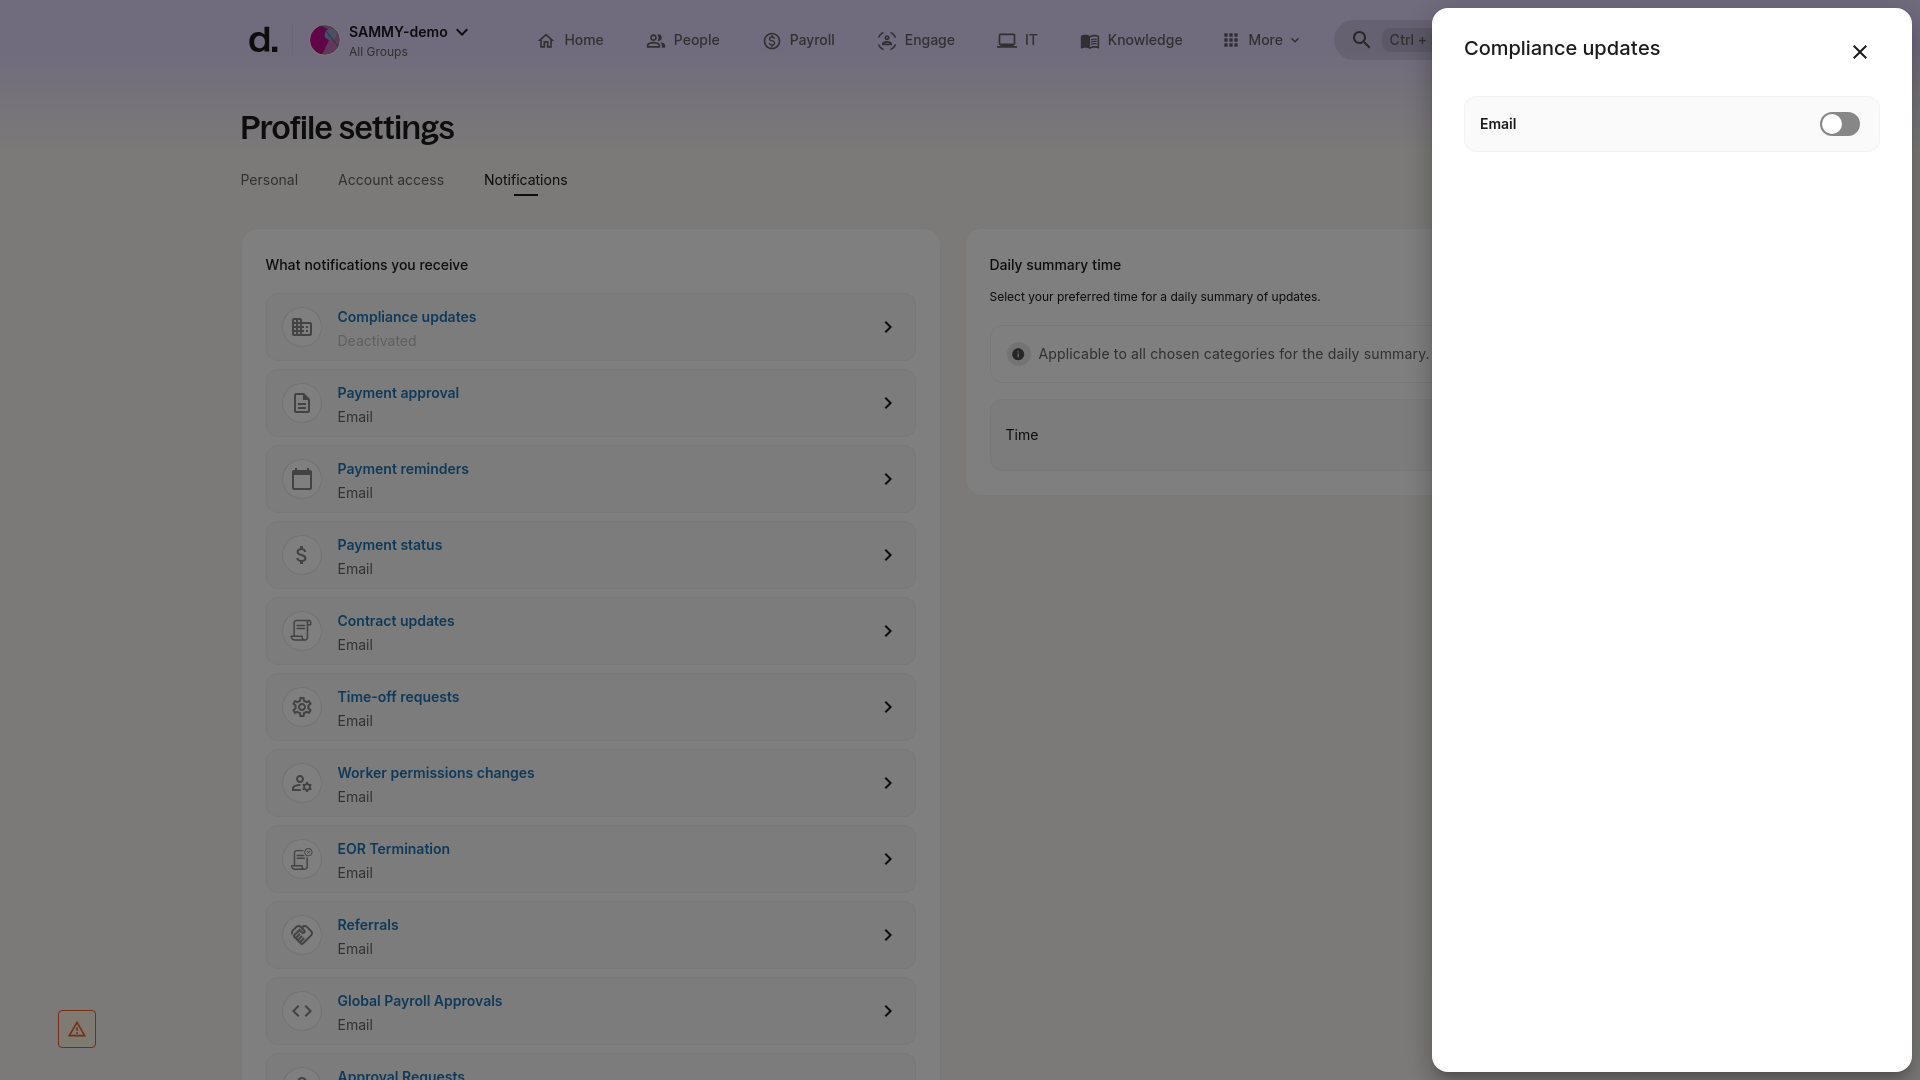Click the 'Deactivated' status text

click(377, 341)
